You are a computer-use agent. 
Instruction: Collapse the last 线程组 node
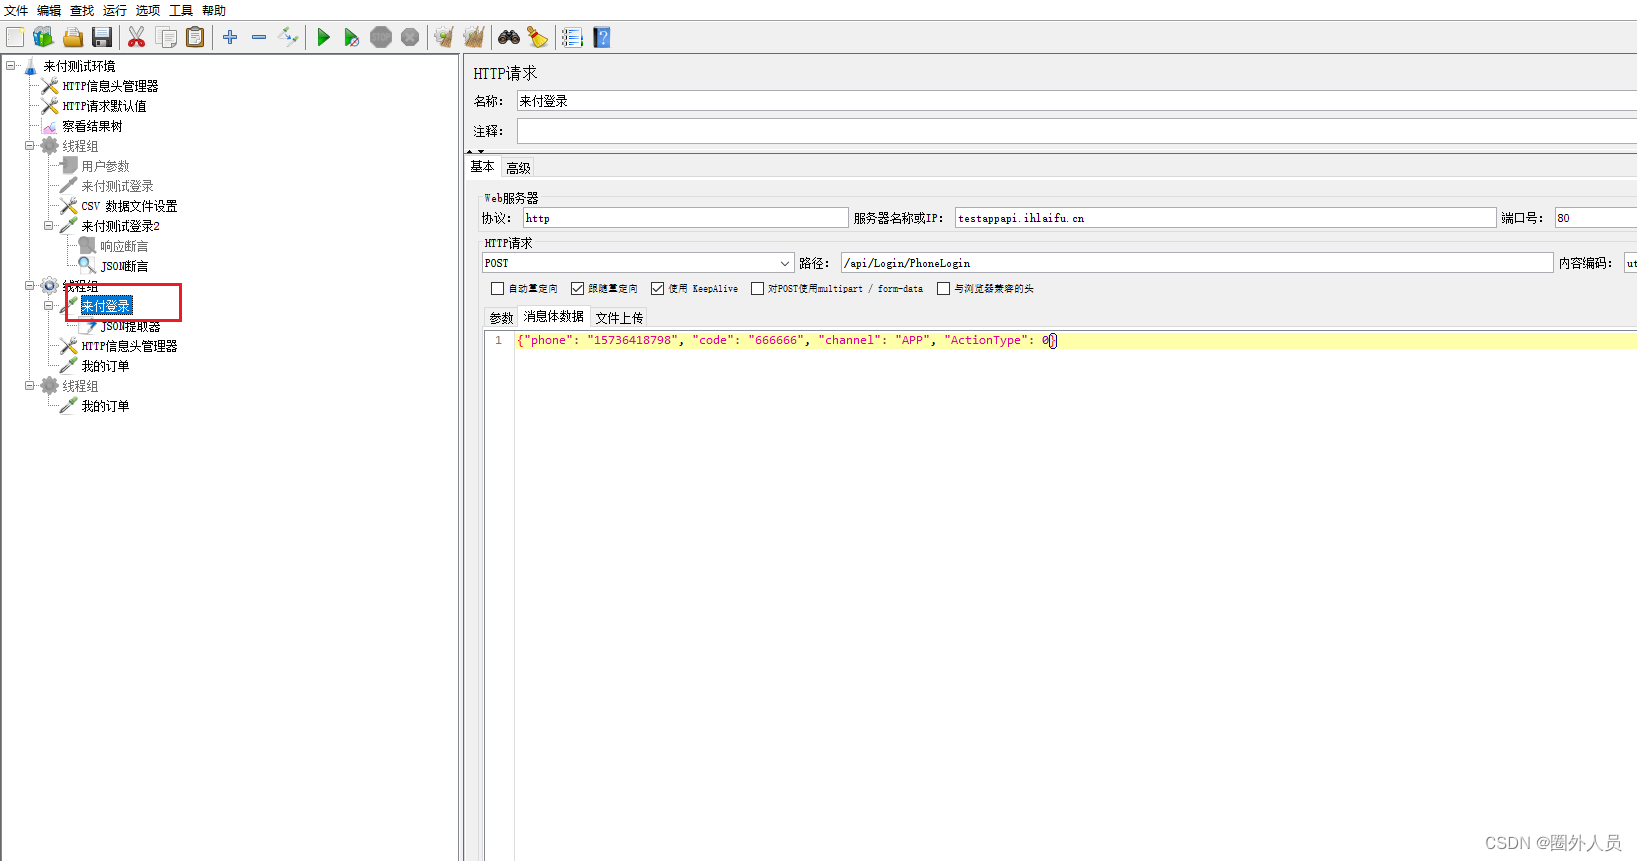coord(30,386)
